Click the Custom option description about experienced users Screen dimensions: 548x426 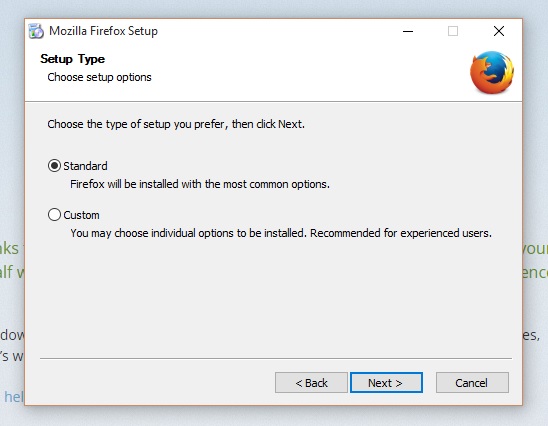(281, 233)
